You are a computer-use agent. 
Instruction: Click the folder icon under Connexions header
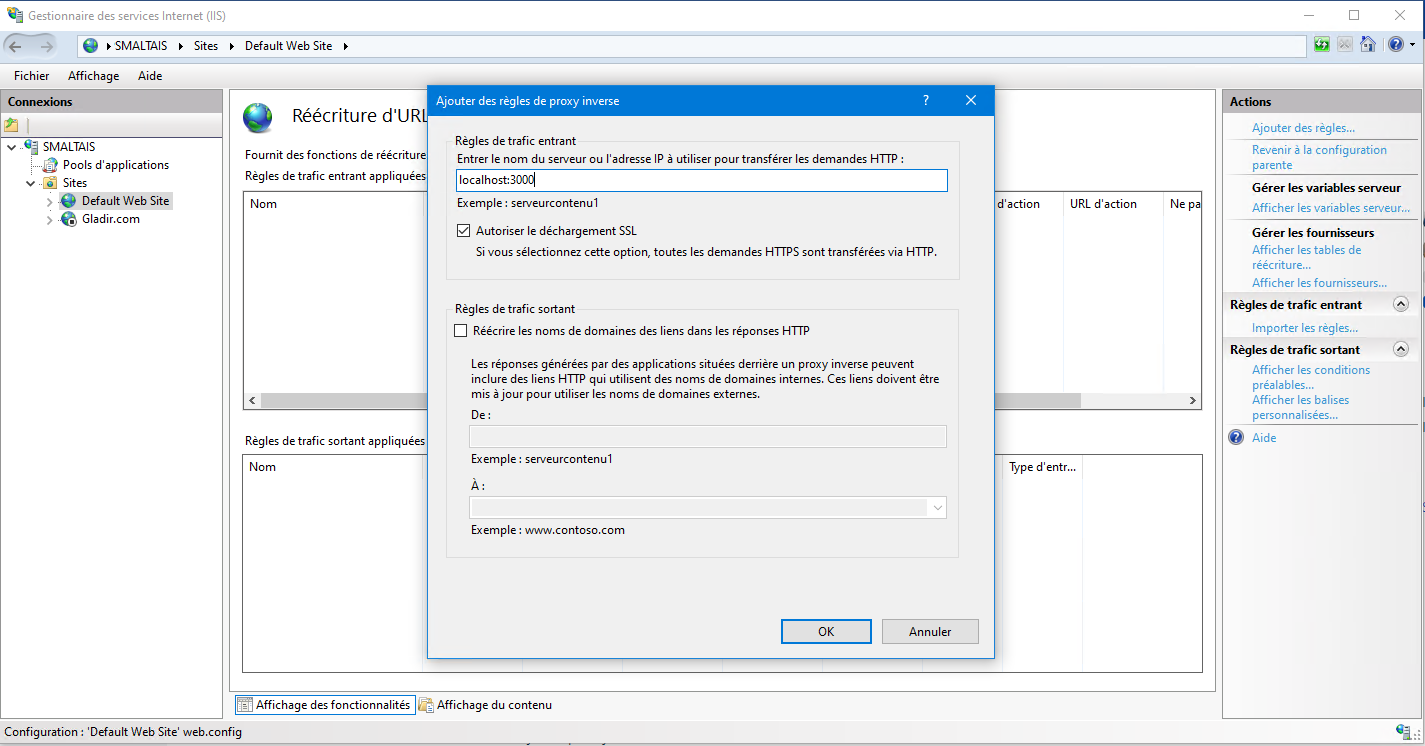tap(12, 125)
